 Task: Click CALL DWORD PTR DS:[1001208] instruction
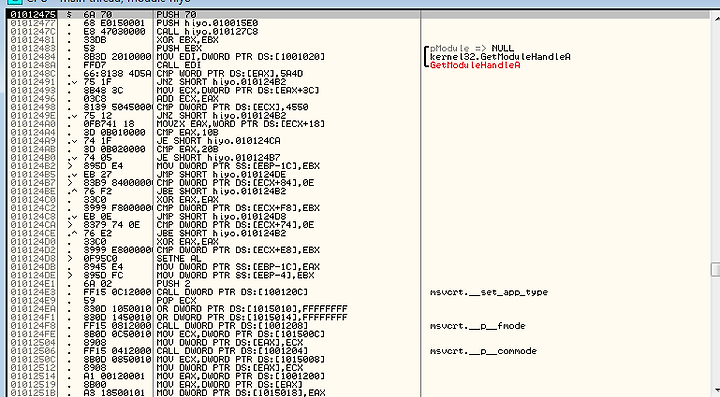click(x=232, y=325)
